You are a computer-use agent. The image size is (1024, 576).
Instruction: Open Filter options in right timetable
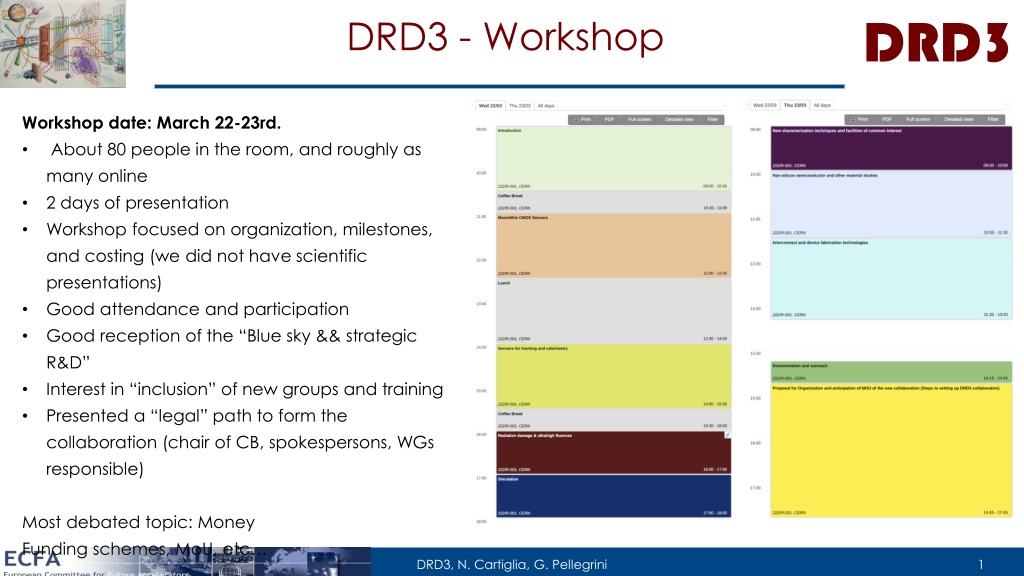(x=992, y=119)
